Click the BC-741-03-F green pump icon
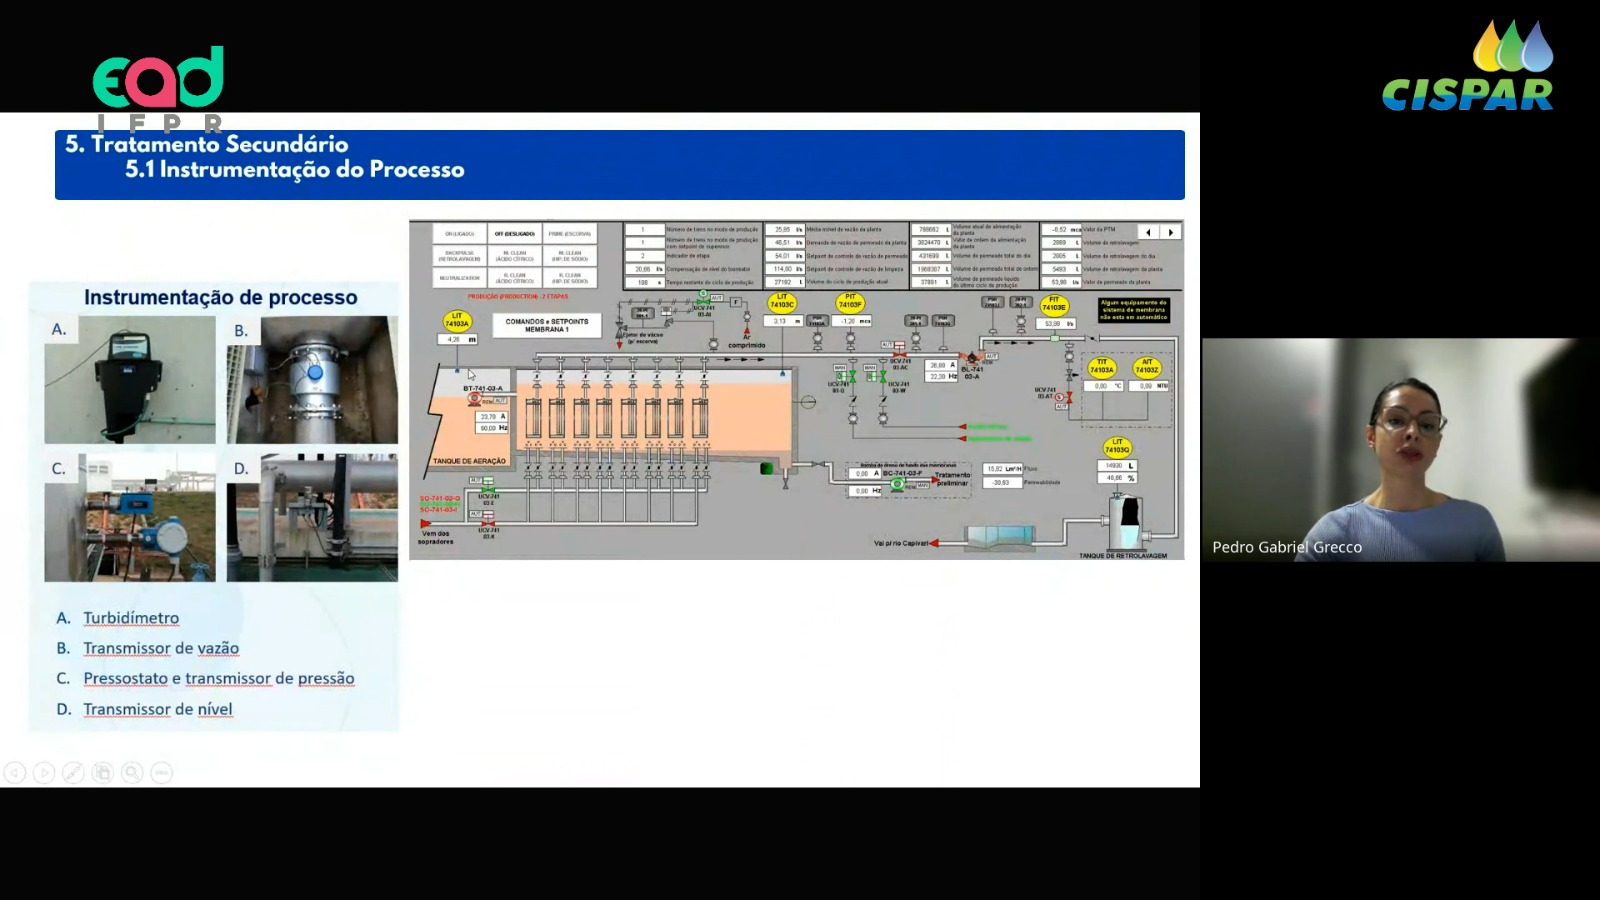Screen dimensions: 1600x900 [897, 485]
